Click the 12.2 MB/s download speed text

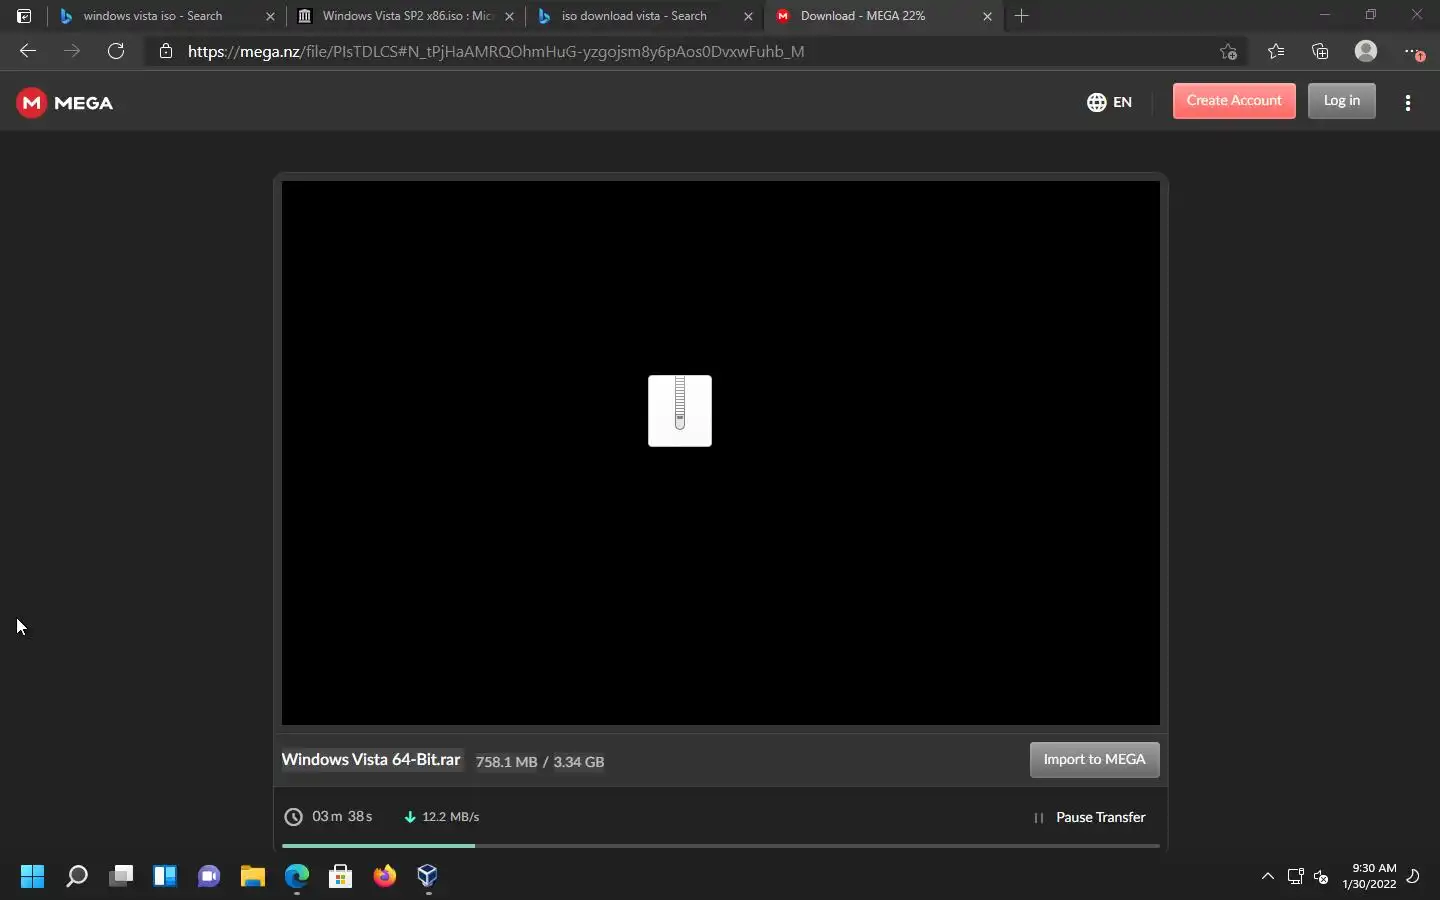point(451,817)
